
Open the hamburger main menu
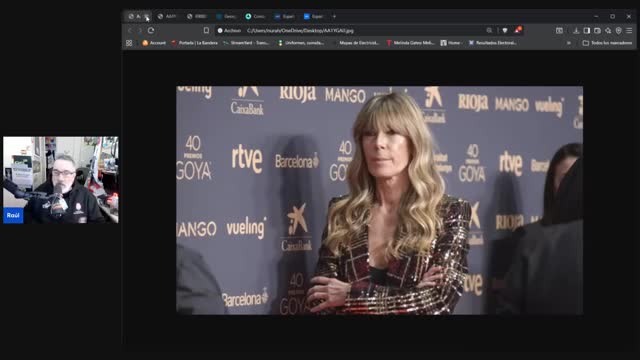click(629, 30)
